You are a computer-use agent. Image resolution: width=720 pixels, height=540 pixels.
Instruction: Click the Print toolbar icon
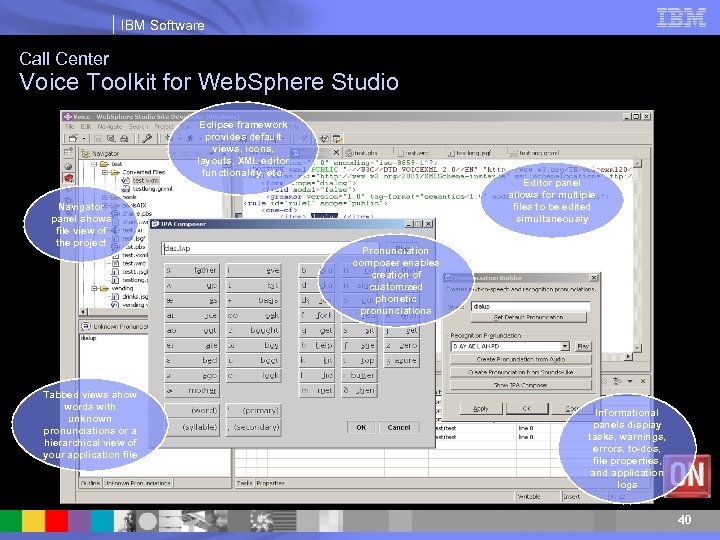[x=124, y=138]
